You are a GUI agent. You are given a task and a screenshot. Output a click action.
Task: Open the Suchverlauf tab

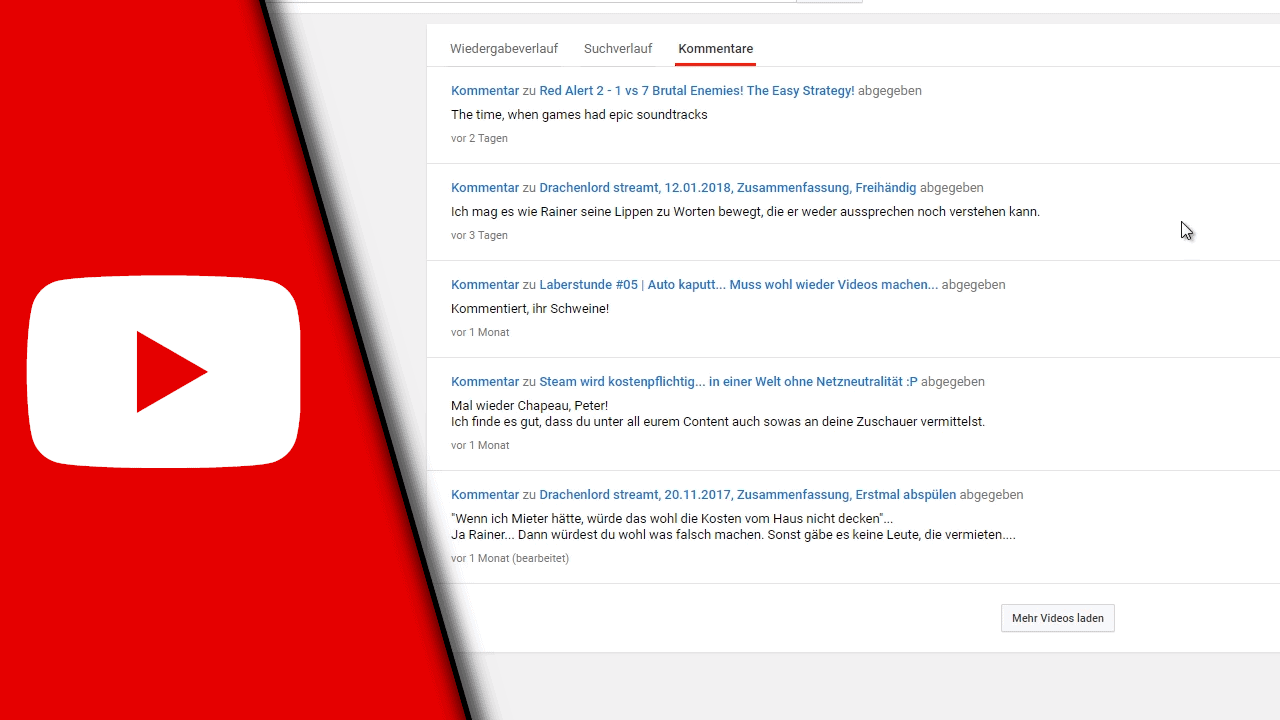point(618,48)
